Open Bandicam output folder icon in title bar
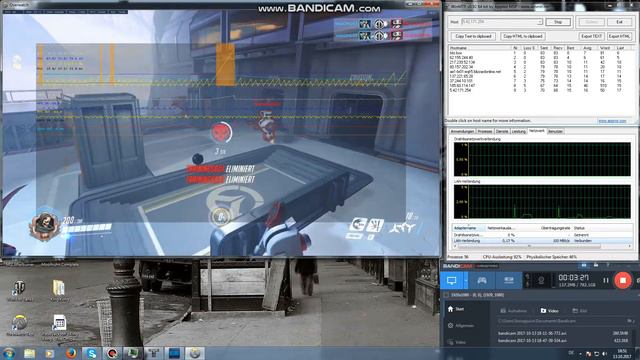The image size is (640, 360). [596, 265]
